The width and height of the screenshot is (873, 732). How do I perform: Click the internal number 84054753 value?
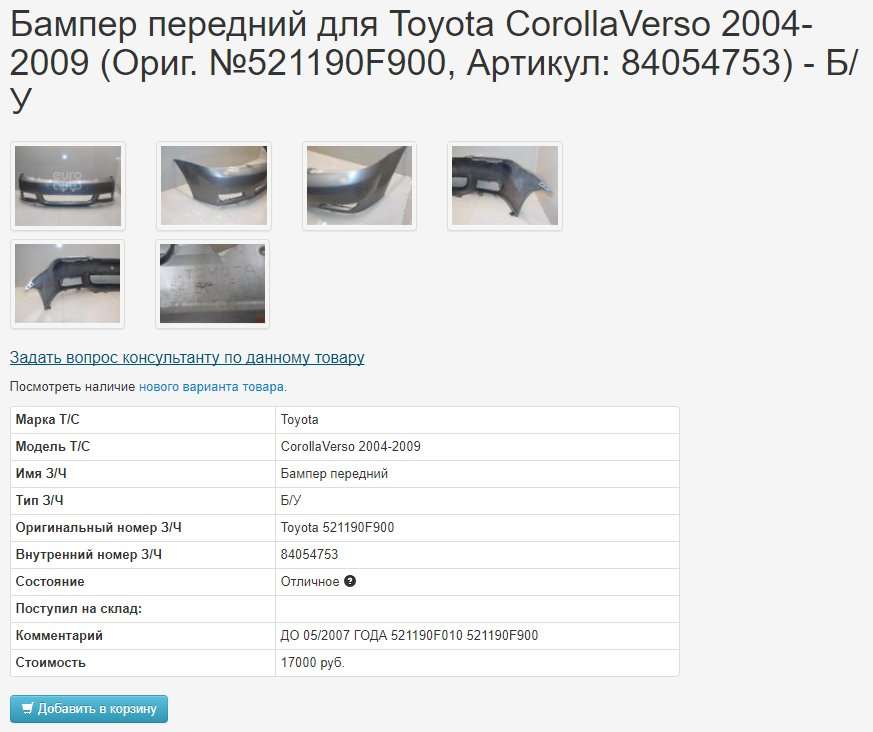click(x=310, y=554)
